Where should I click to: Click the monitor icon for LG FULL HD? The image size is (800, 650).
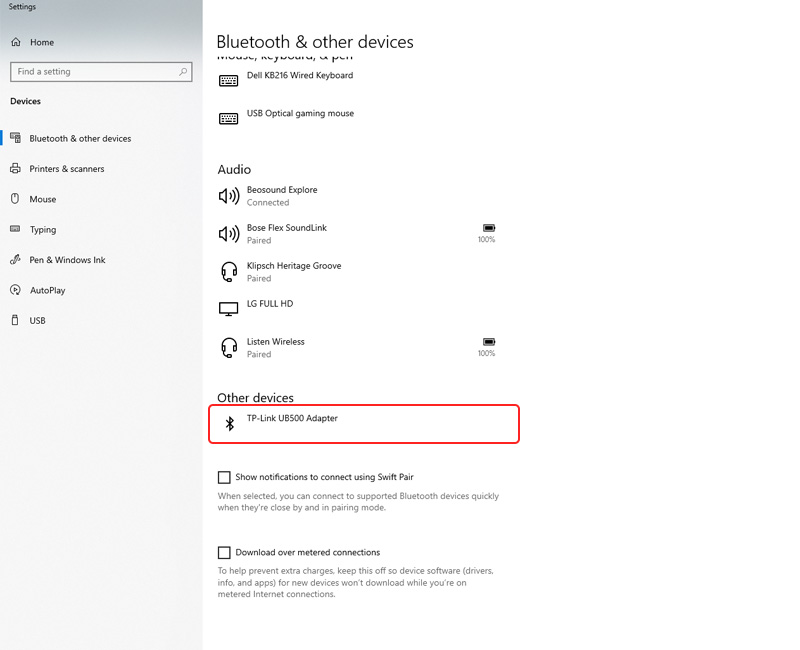point(228,309)
